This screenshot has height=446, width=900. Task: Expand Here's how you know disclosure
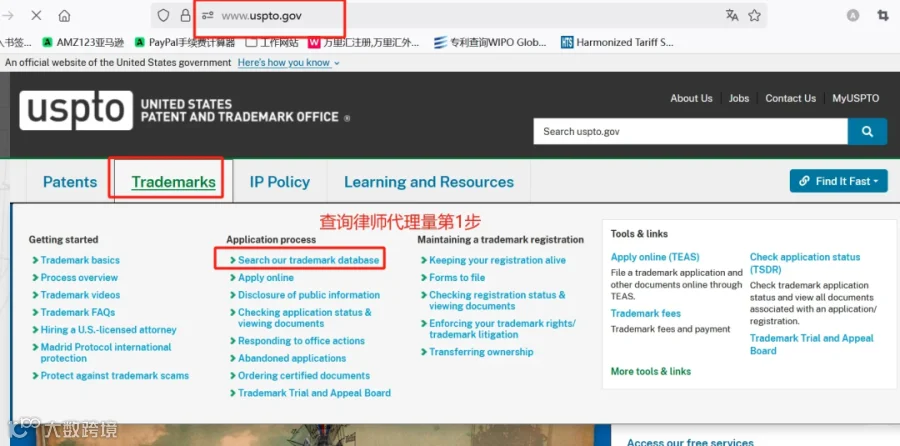pyautogui.click(x=289, y=63)
